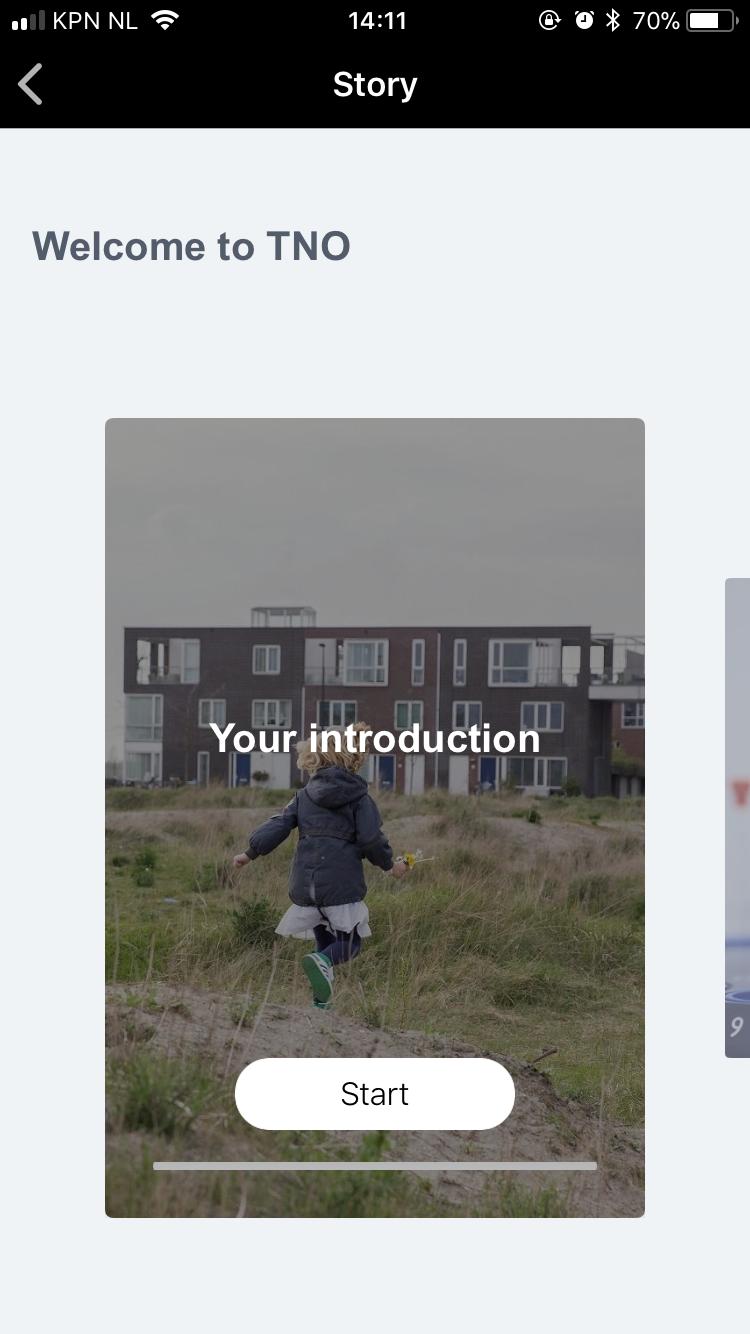Tap the 14:11 clock in status bar
The width and height of the screenshot is (750, 1334).
(377, 20)
